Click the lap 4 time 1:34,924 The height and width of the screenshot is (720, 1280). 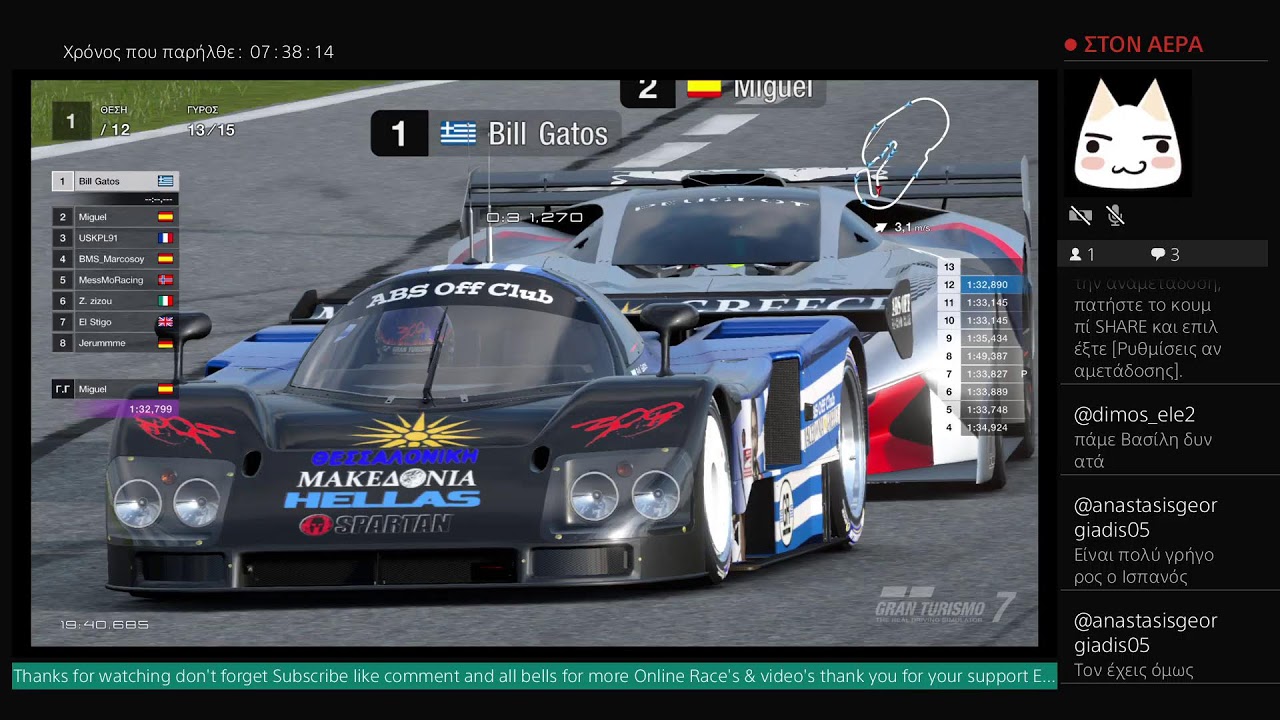point(987,428)
